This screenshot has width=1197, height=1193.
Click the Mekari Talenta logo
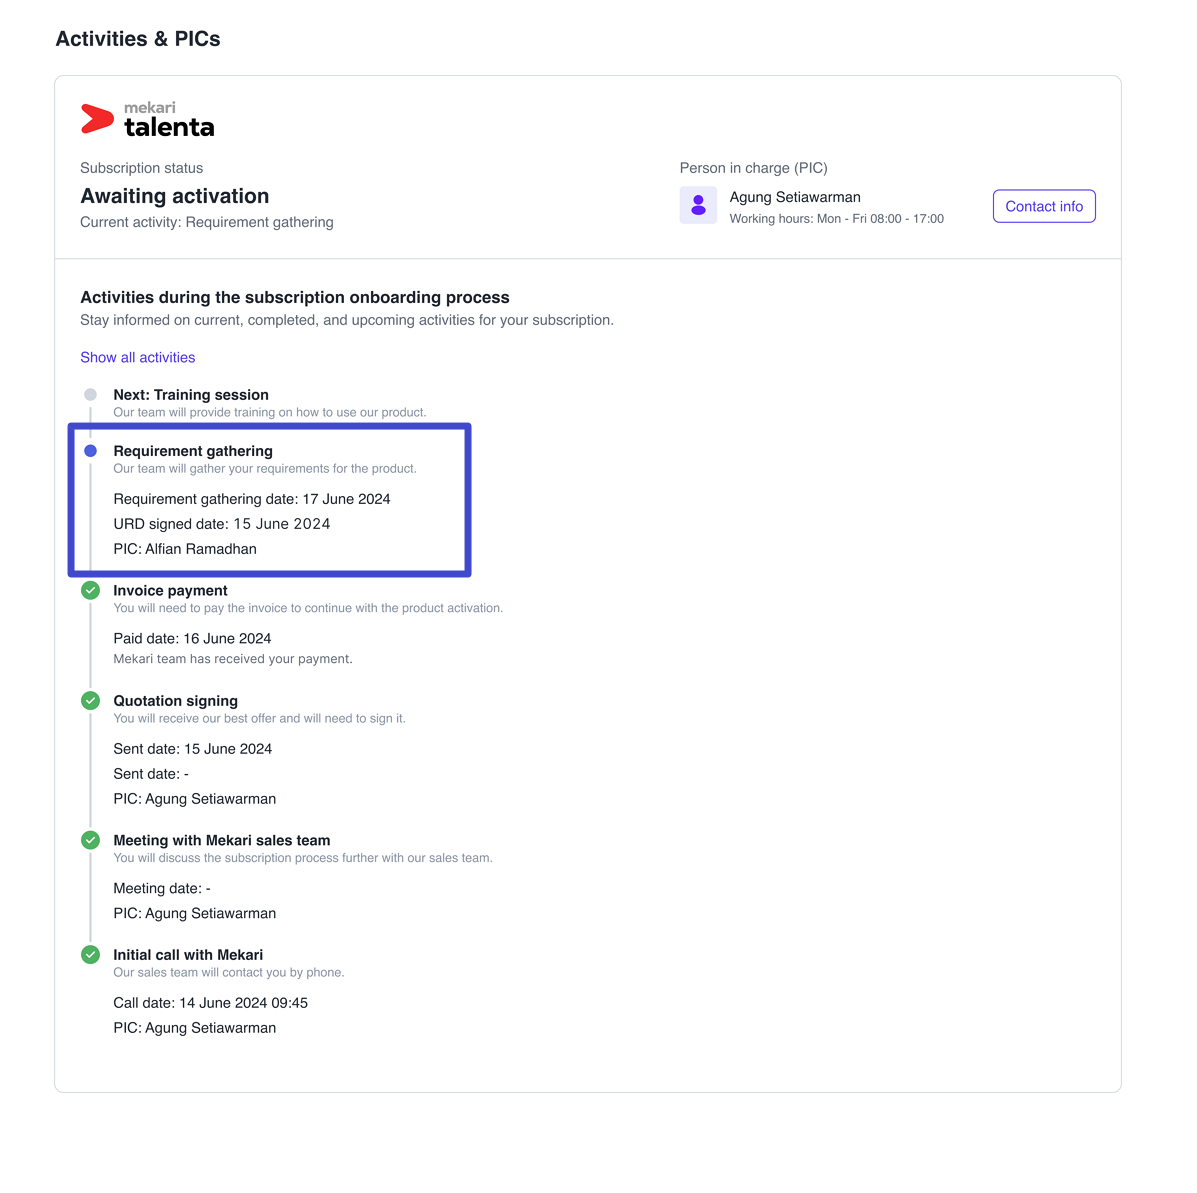click(x=147, y=120)
